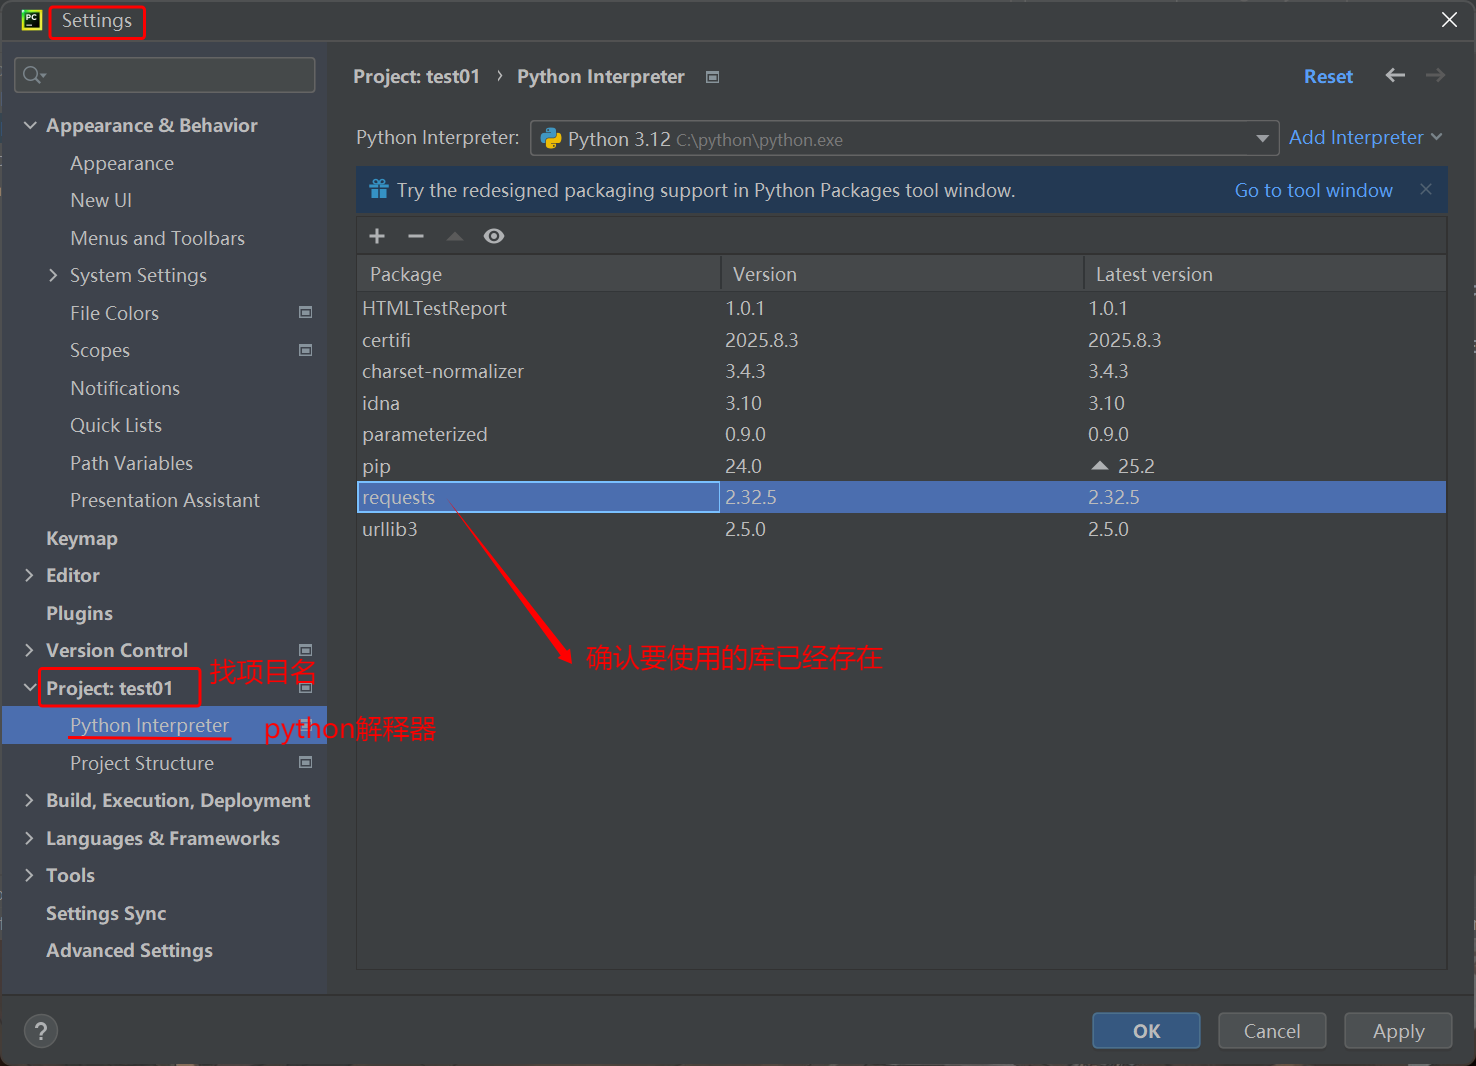Expand the Editor section

tap(29, 575)
